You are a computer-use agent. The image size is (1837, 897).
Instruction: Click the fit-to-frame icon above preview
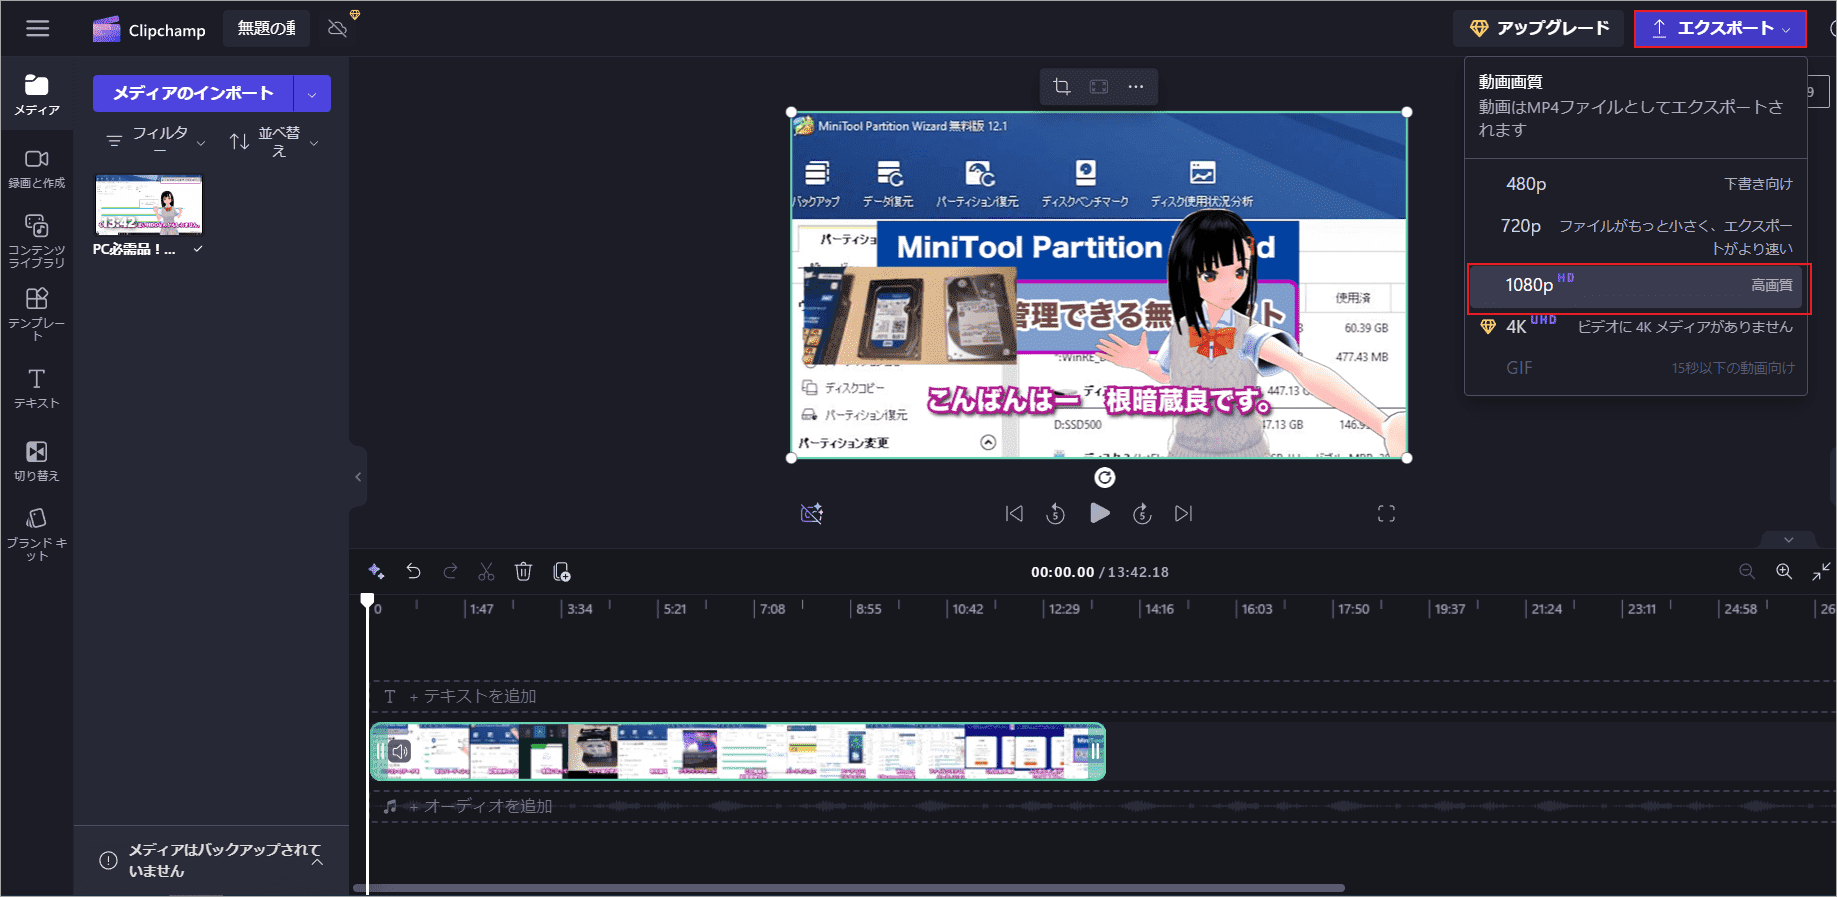(x=1099, y=87)
